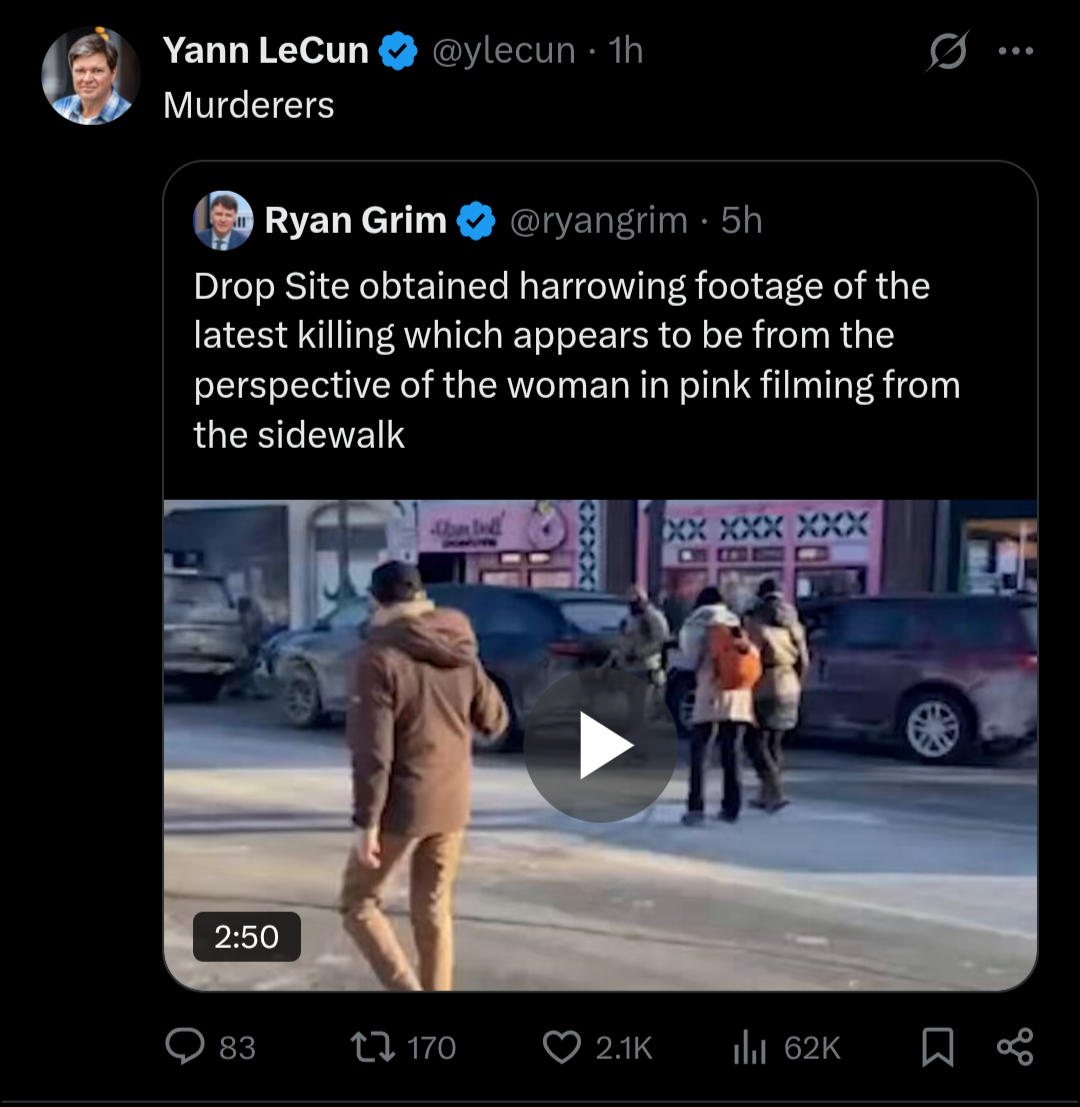
Task: Select the 5h timestamp on the quote
Action: pos(741,220)
